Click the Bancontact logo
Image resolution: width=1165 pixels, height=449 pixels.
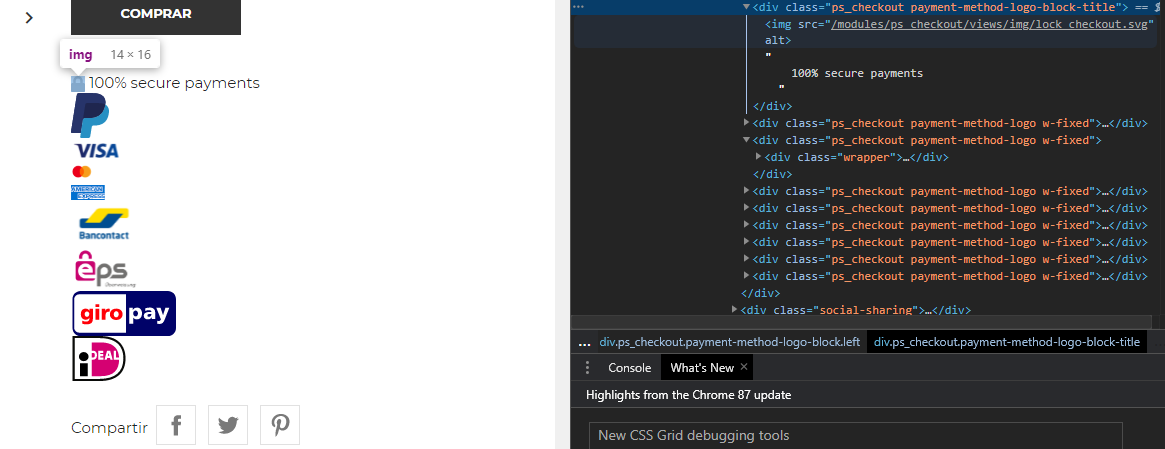point(104,224)
